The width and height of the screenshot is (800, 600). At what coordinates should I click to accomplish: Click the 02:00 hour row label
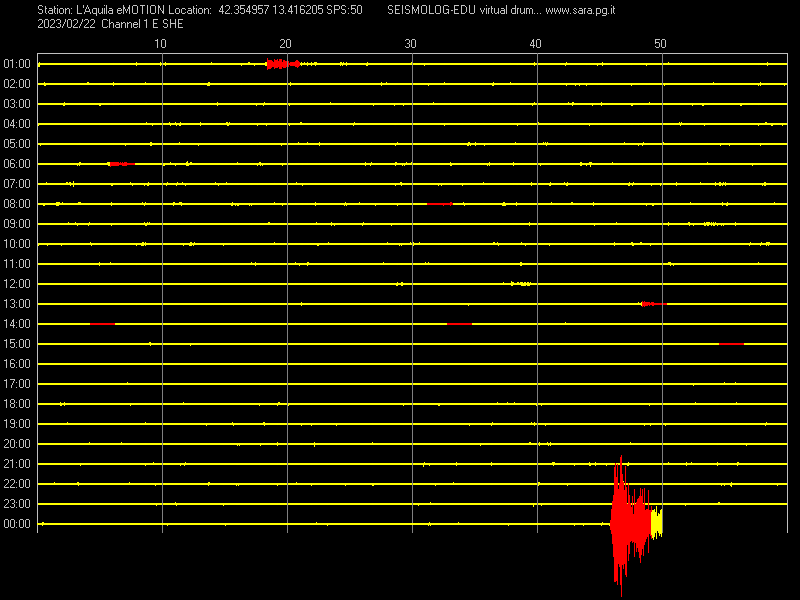point(17,84)
